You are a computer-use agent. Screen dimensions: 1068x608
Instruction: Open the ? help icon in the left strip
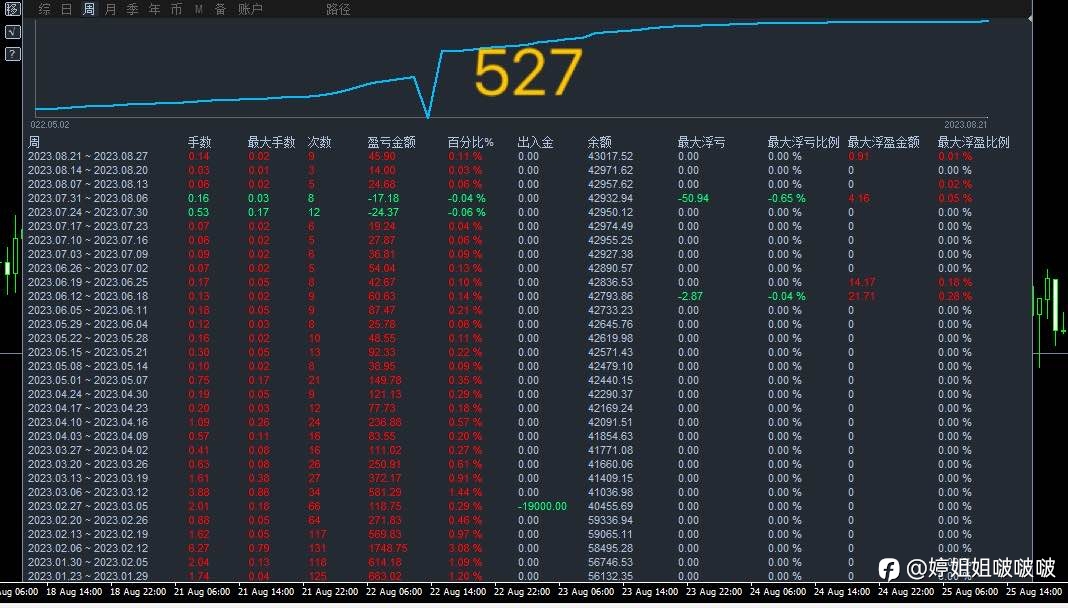coord(12,54)
